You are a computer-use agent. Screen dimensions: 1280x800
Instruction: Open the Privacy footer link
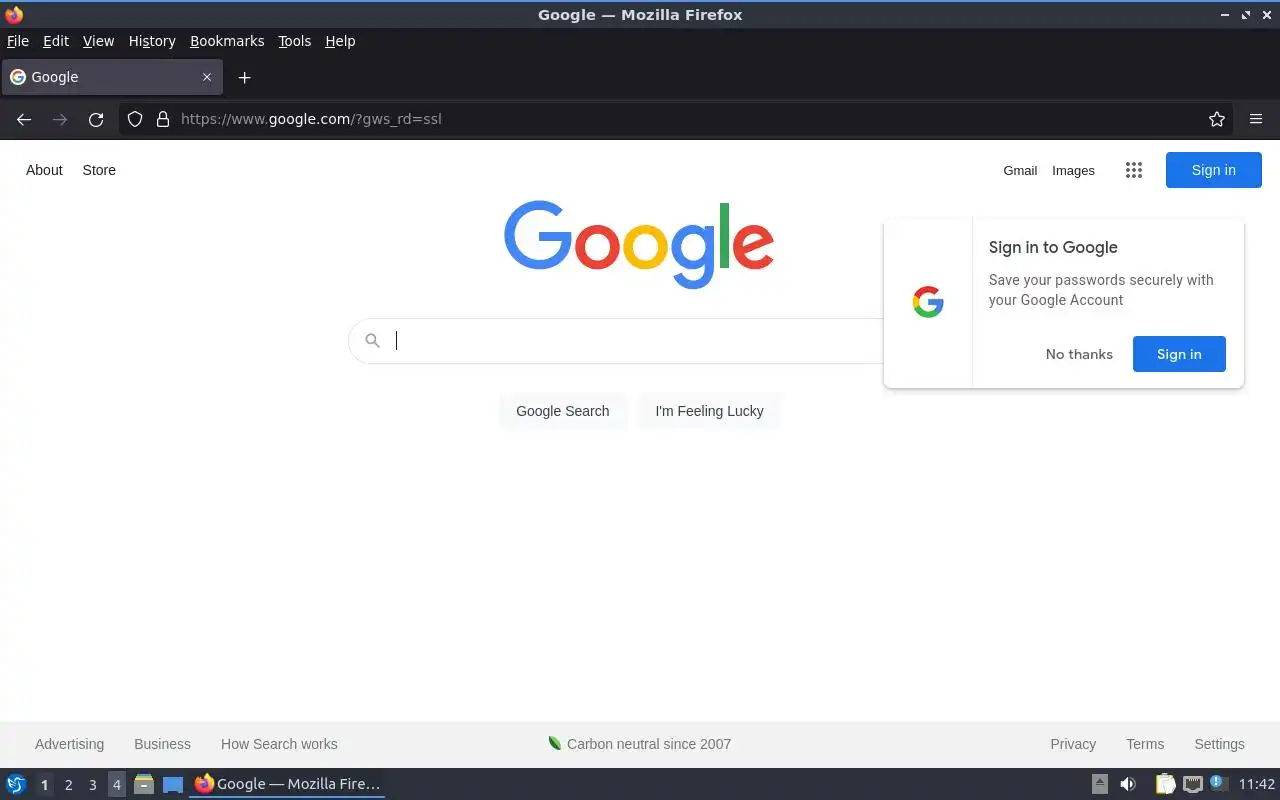click(1073, 744)
